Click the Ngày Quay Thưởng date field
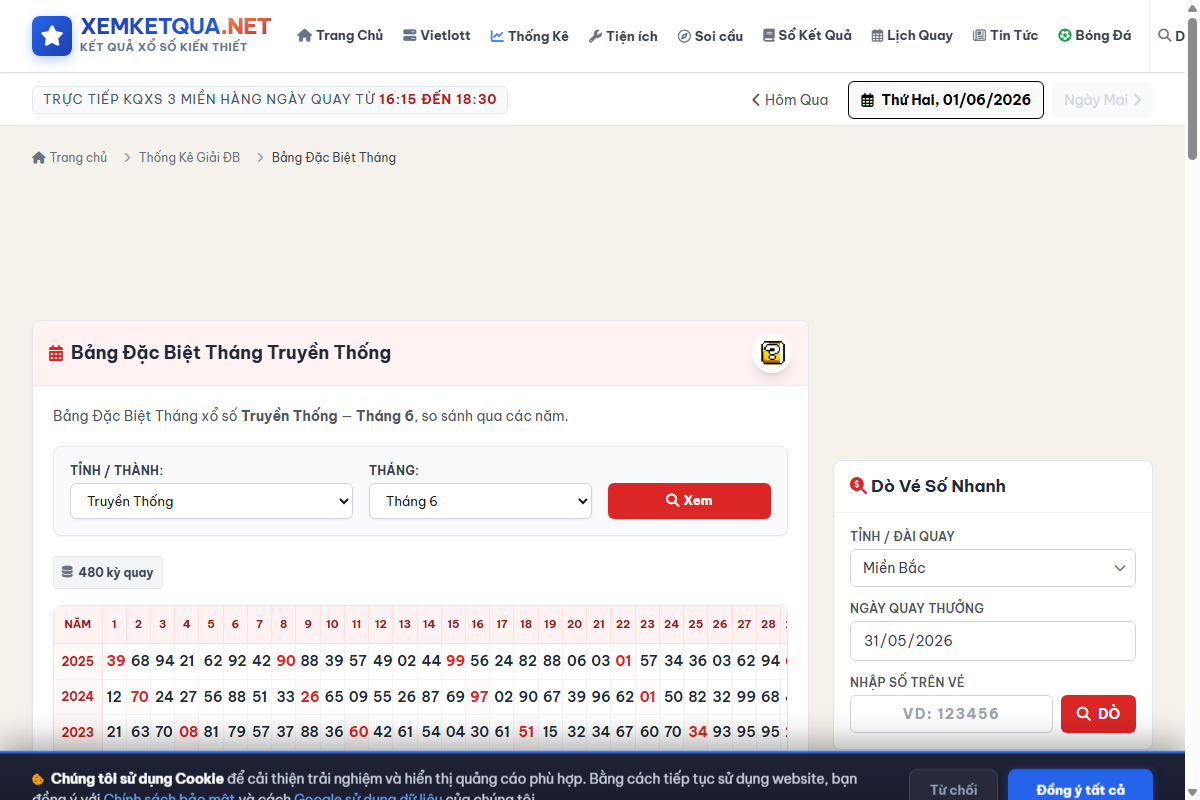This screenshot has width=1200, height=800. click(993, 641)
